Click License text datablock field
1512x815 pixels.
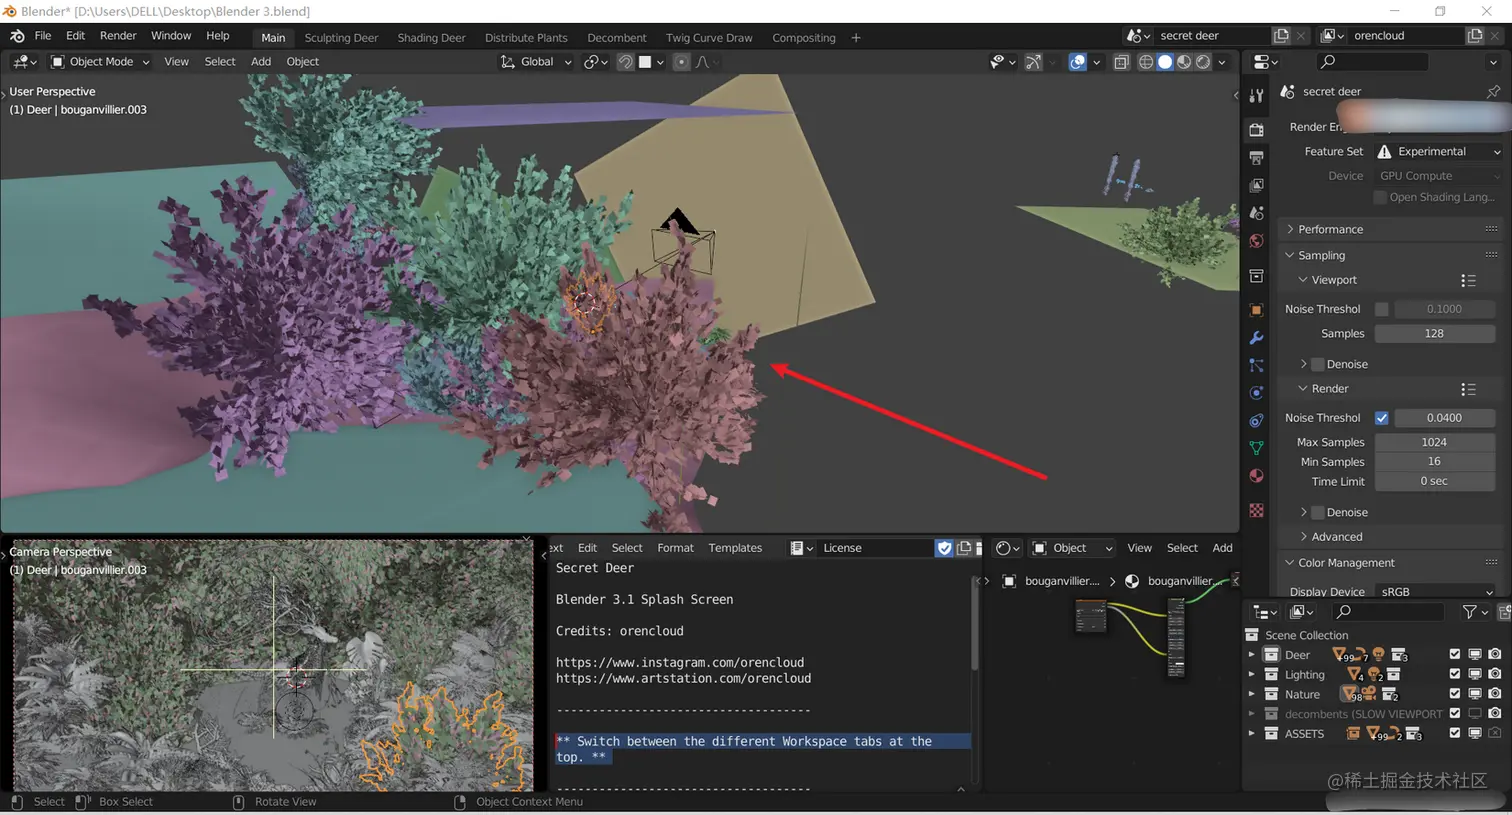click(x=875, y=548)
